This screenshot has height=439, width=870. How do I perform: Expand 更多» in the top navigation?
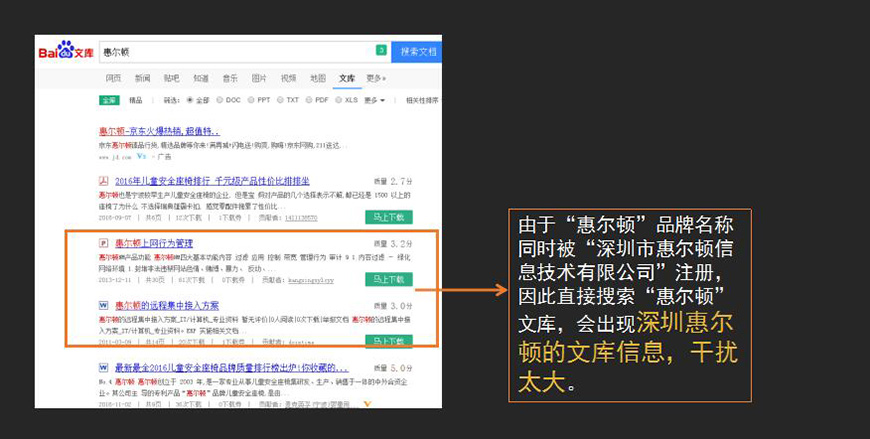pos(376,78)
